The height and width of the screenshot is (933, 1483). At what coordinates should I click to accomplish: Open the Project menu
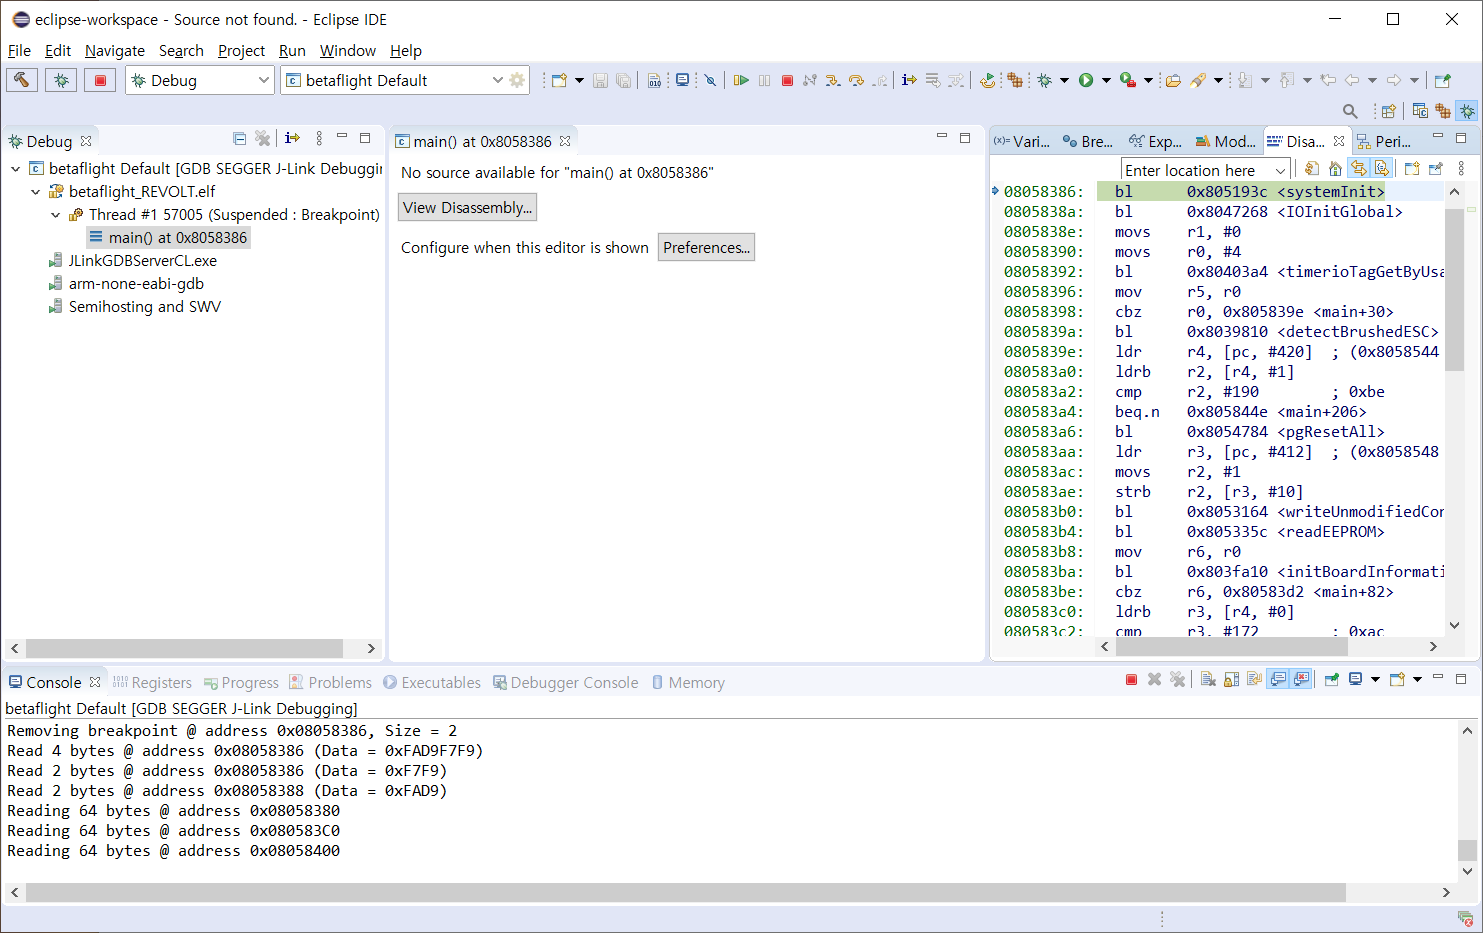pyautogui.click(x=242, y=50)
